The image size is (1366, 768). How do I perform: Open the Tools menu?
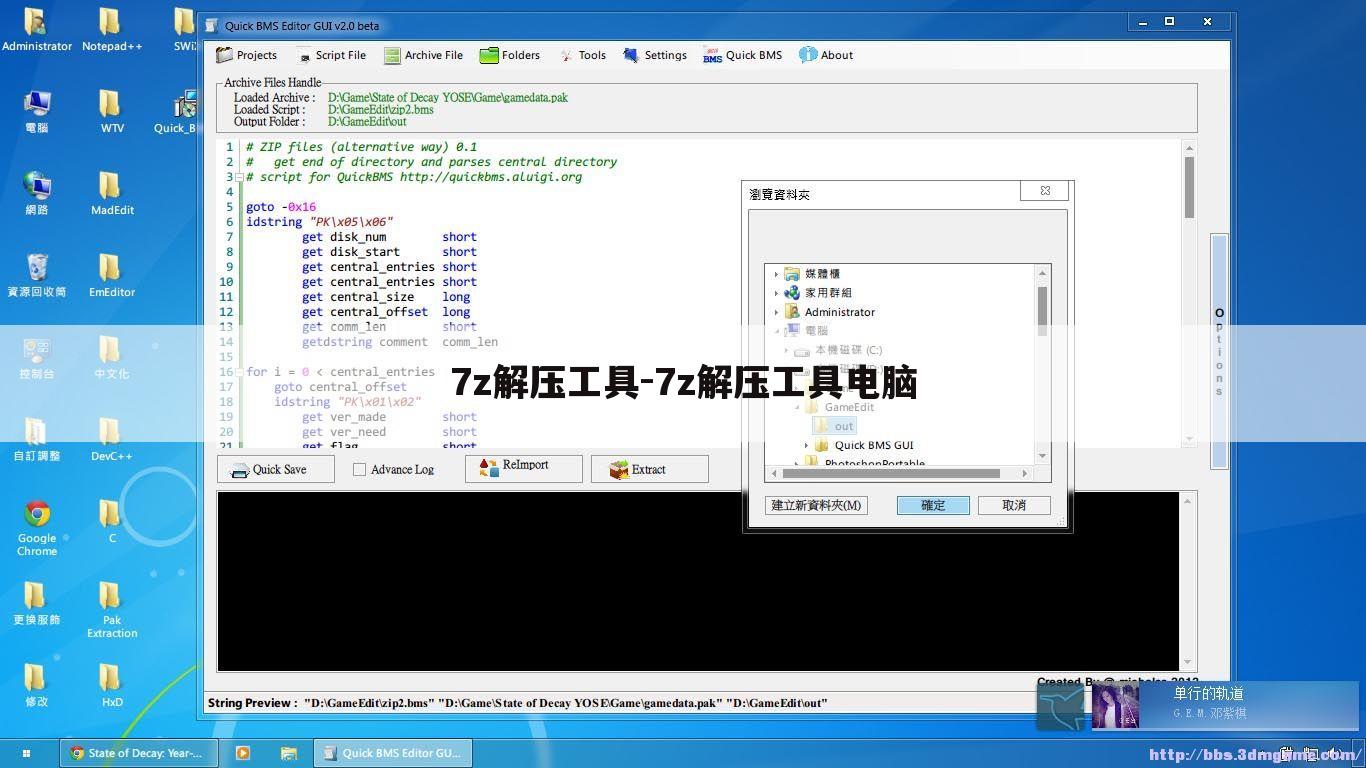click(x=582, y=55)
